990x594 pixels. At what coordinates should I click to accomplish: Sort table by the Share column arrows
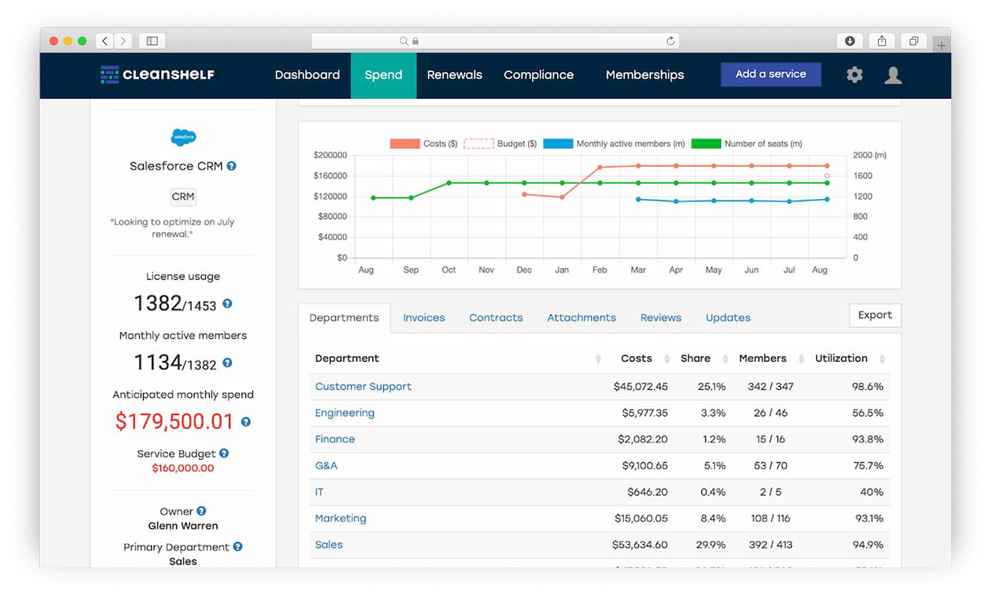pos(725,359)
